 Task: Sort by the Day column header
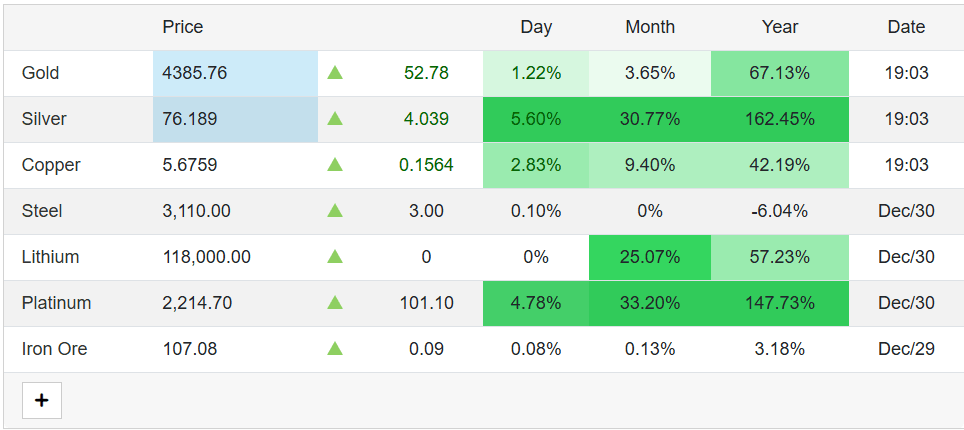pos(536,27)
